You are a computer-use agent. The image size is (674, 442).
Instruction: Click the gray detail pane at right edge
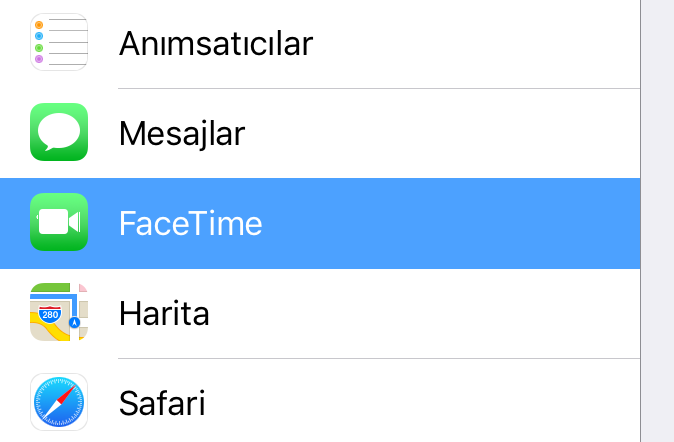coord(657,220)
